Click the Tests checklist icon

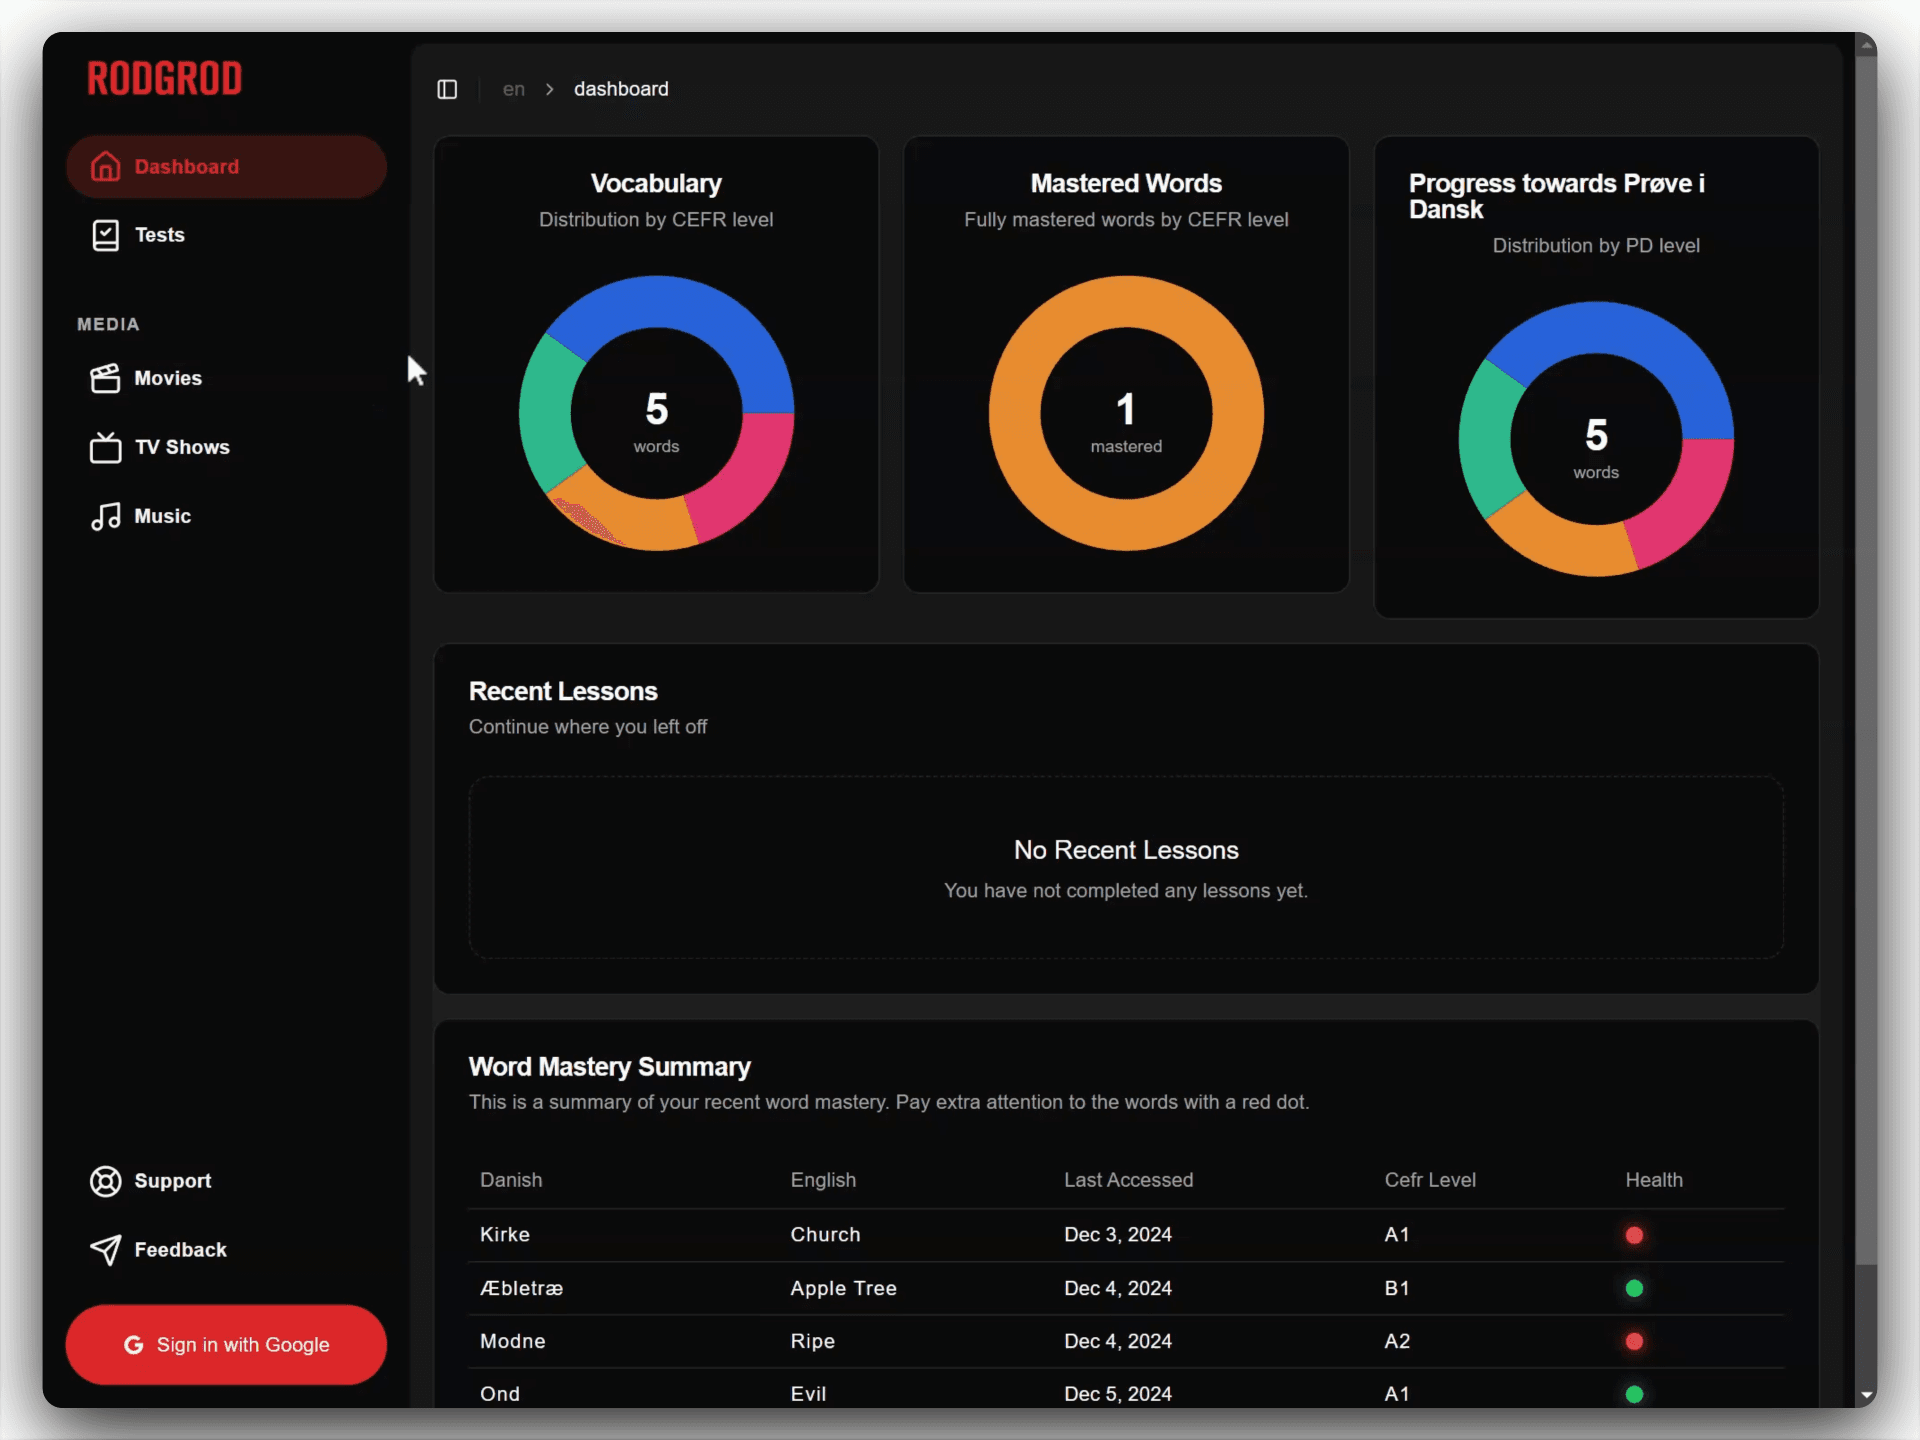pos(105,235)
